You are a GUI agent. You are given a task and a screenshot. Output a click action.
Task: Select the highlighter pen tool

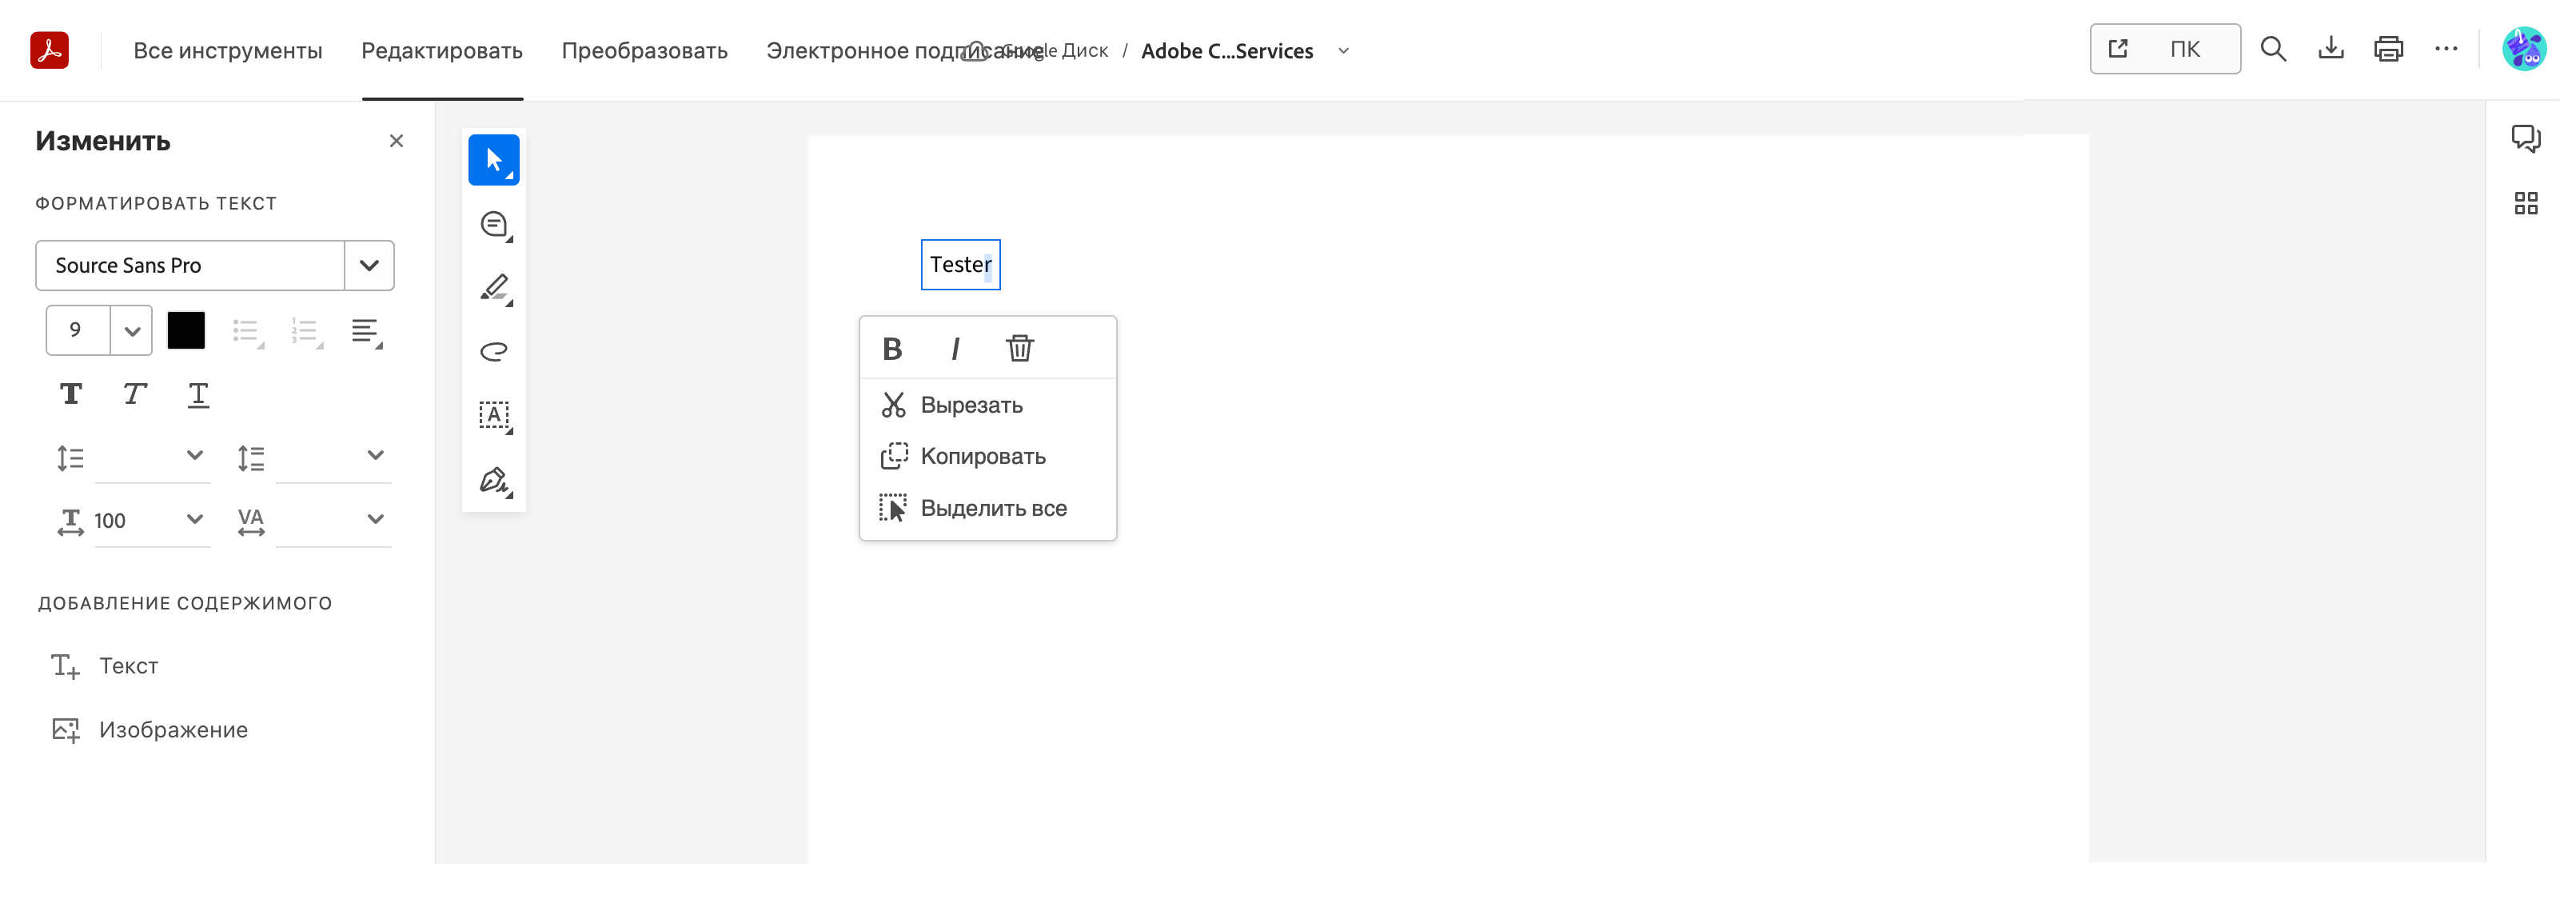(x=494, y=288)
